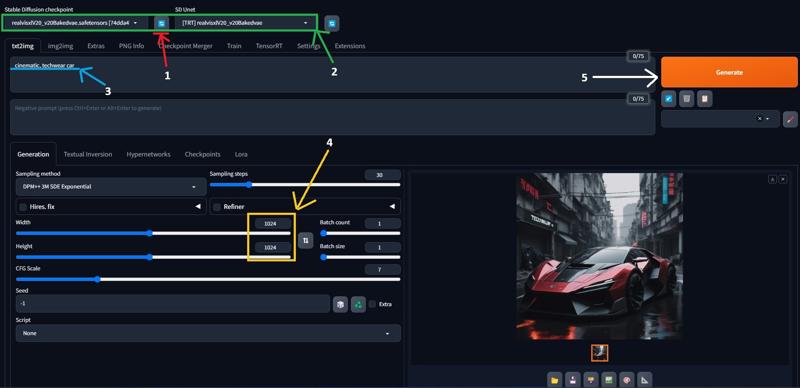The height and width of the screenshot is (388, 800).
Task: Click the Height slider track
Action: tap(153, 257)
